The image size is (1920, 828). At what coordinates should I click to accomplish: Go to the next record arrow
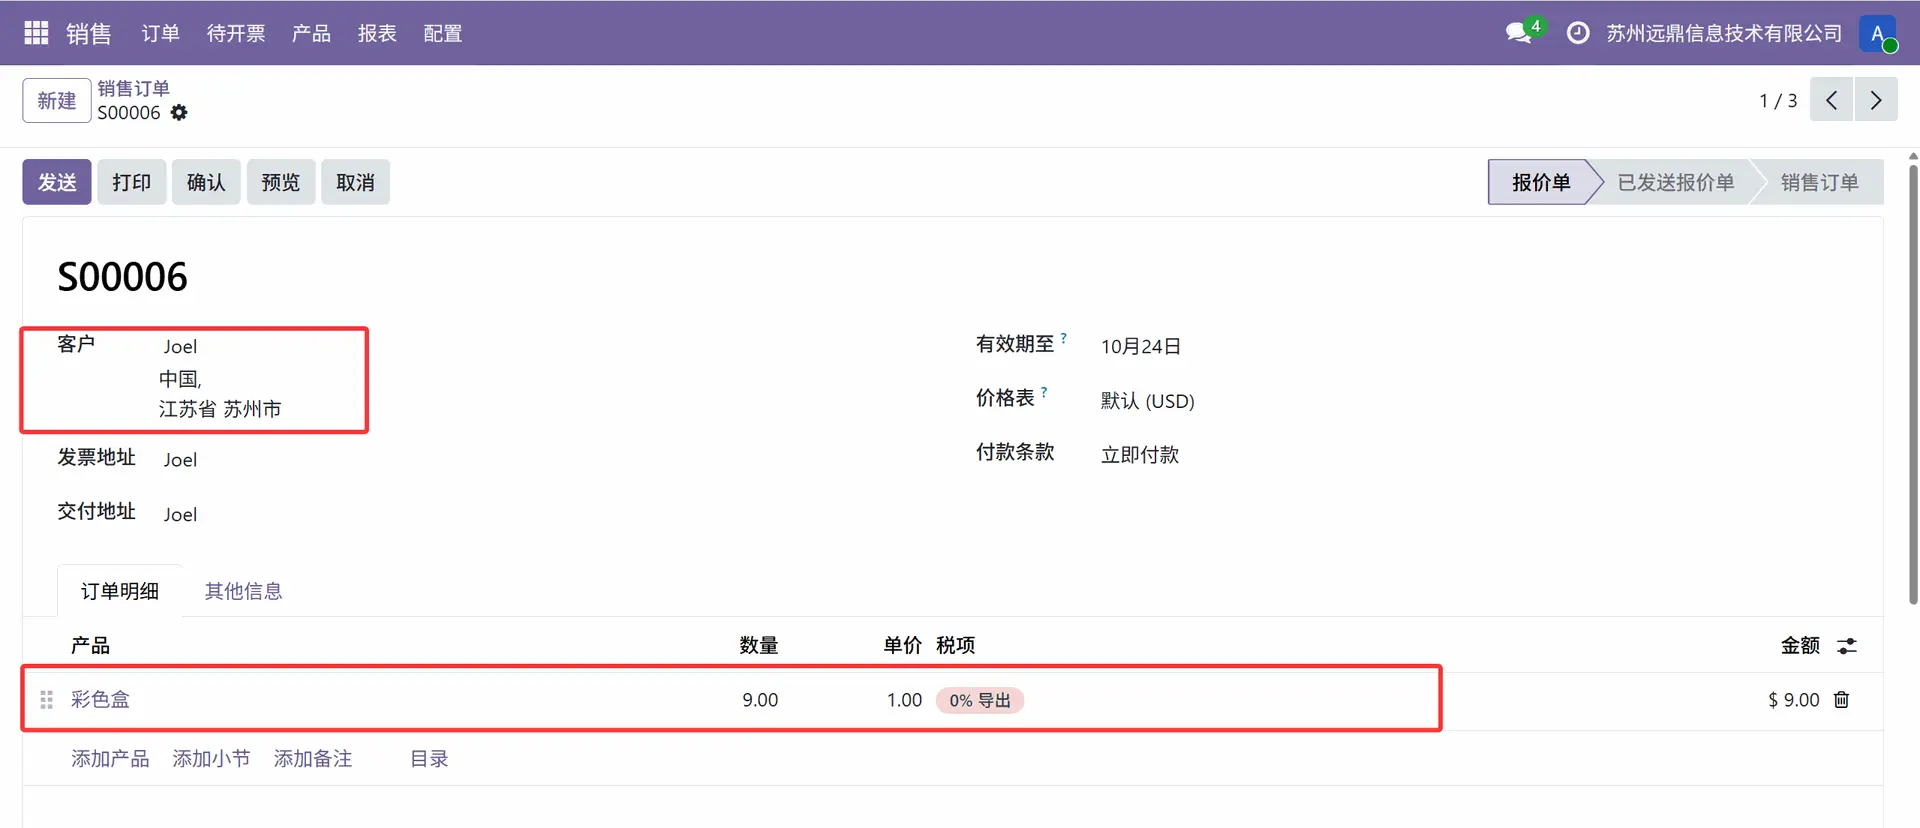tap(1876, 100)
